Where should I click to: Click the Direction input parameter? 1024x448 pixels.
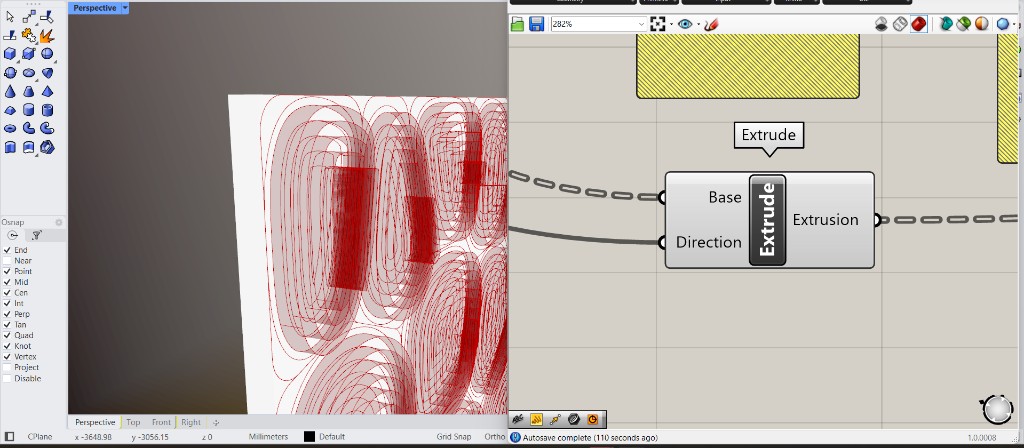click(x=709, y=242)
